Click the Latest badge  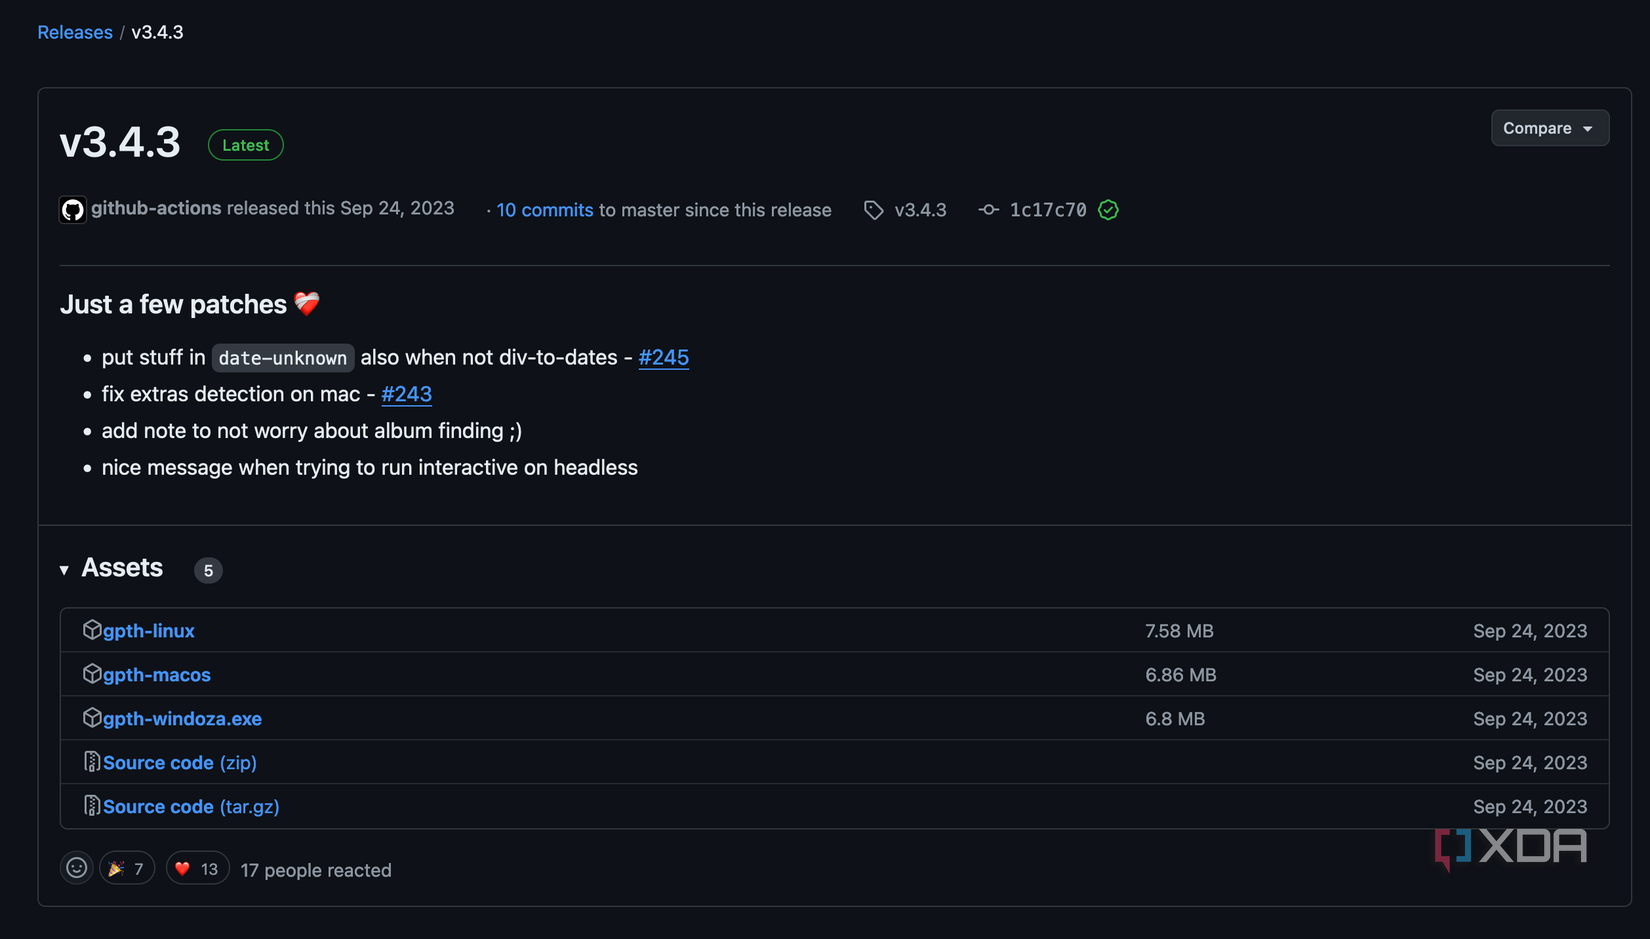pos(246,145)
